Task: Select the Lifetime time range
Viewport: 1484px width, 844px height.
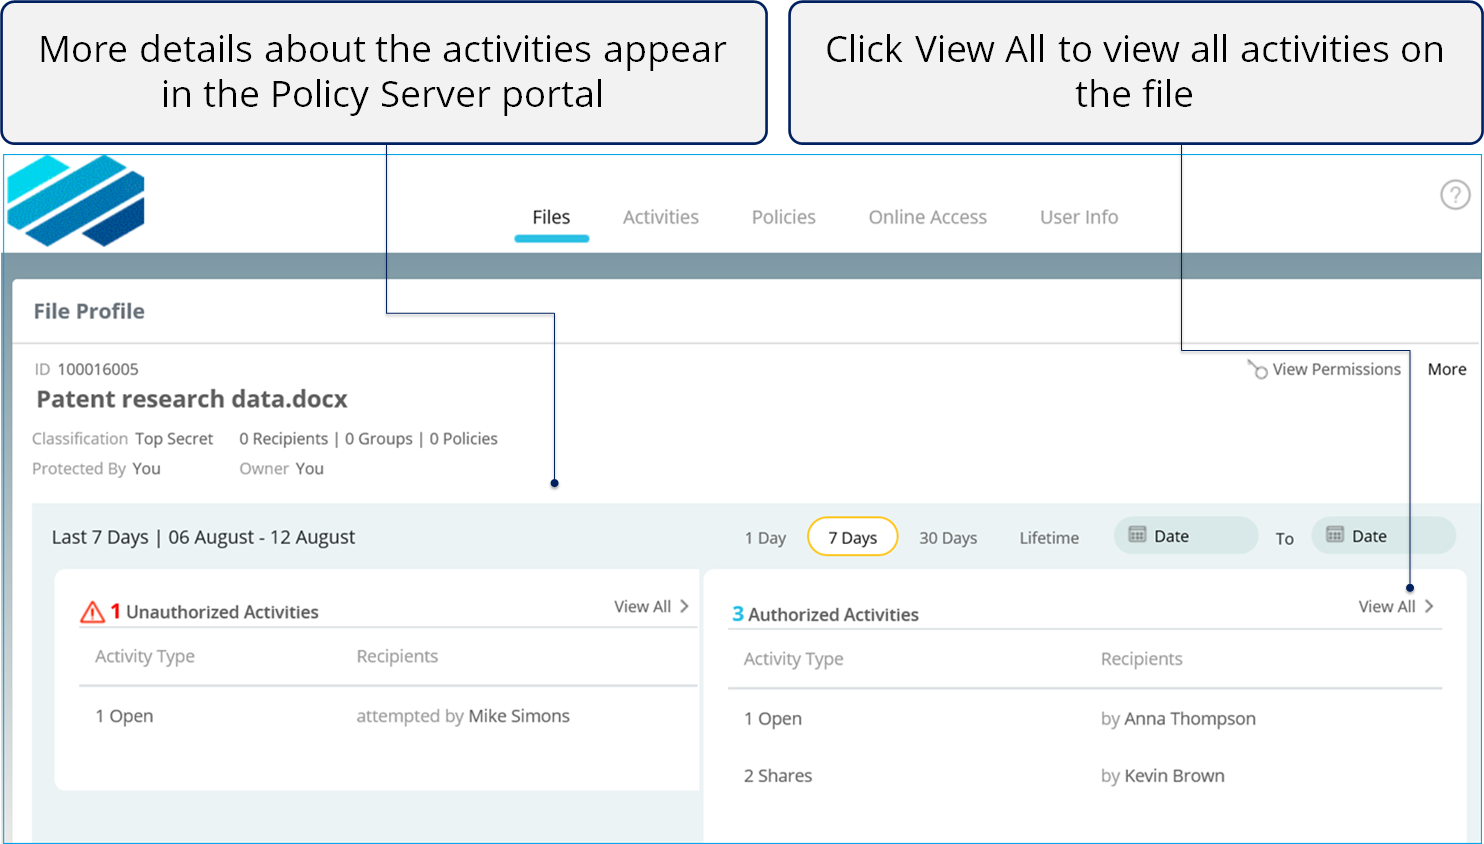Action: (1049, 538)
